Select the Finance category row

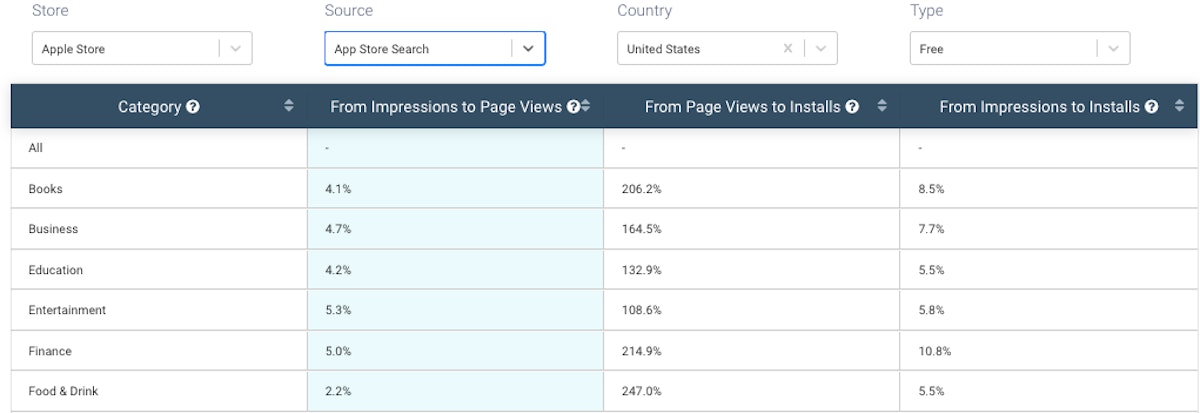coord(50,351)
